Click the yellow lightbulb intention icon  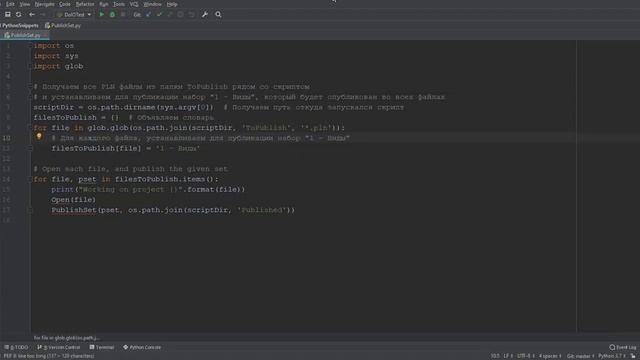(39, 137)
